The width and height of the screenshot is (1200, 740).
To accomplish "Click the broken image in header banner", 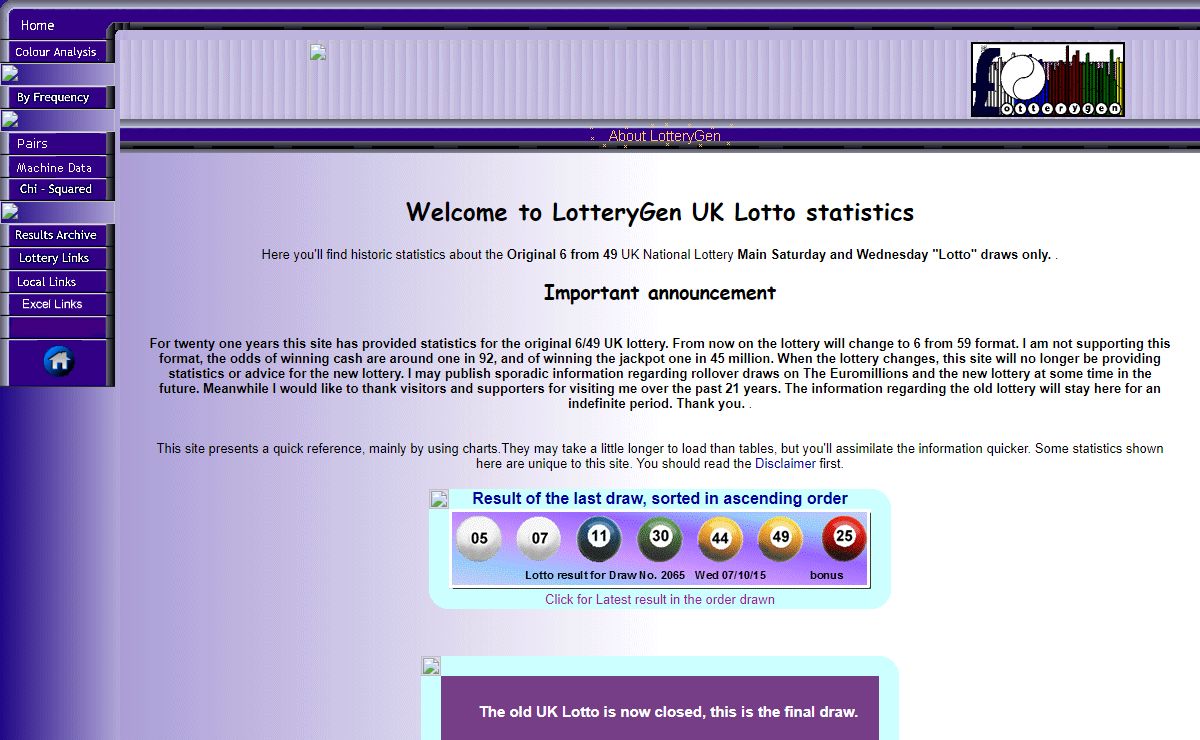I will click(319, 53).
